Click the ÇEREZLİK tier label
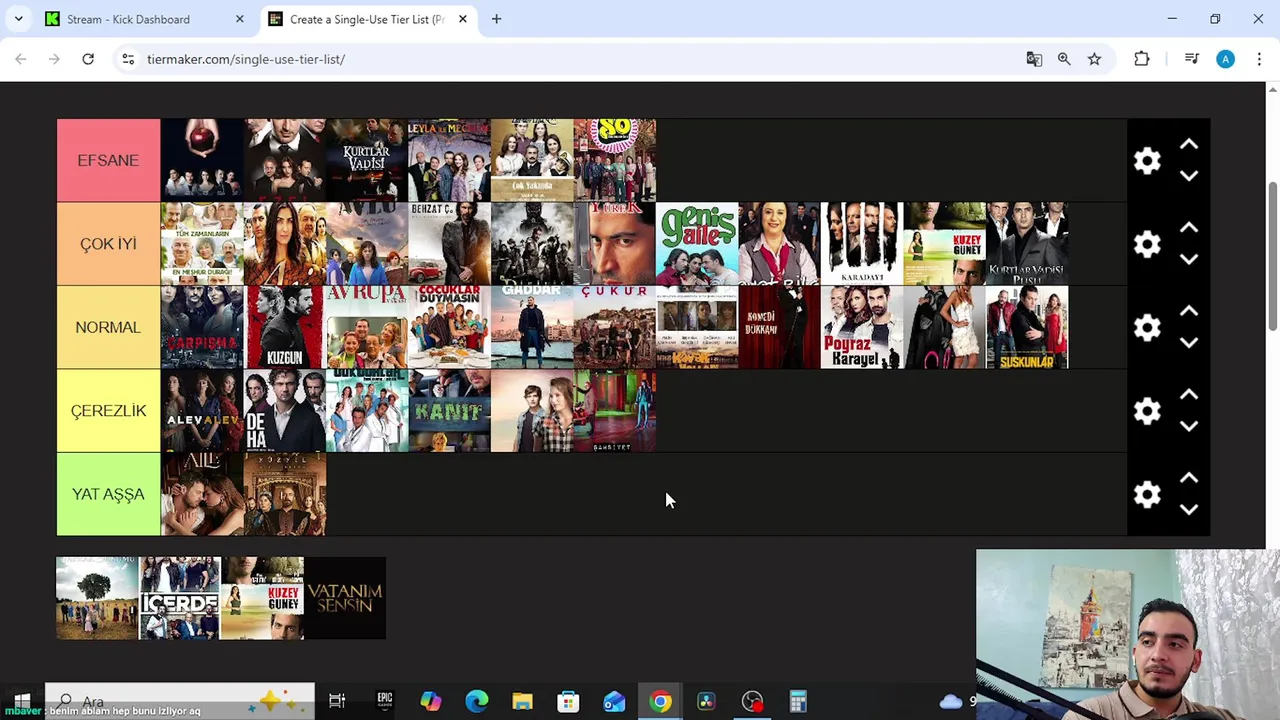The width and height of the screenshot is (1280, 720). (x=108, y=411)
